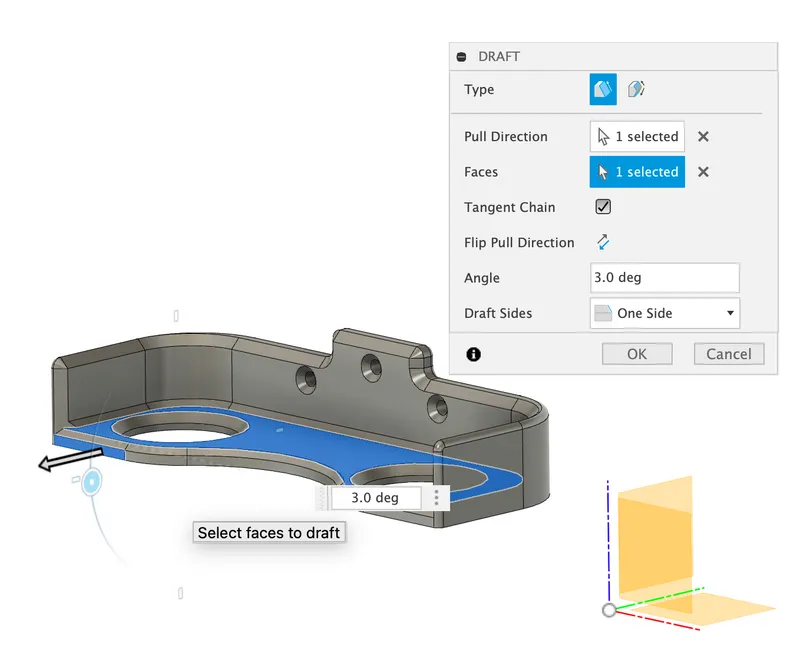800x657 pixels.
Task: Flip the pull direction icon
Action: tap(603, 242)
